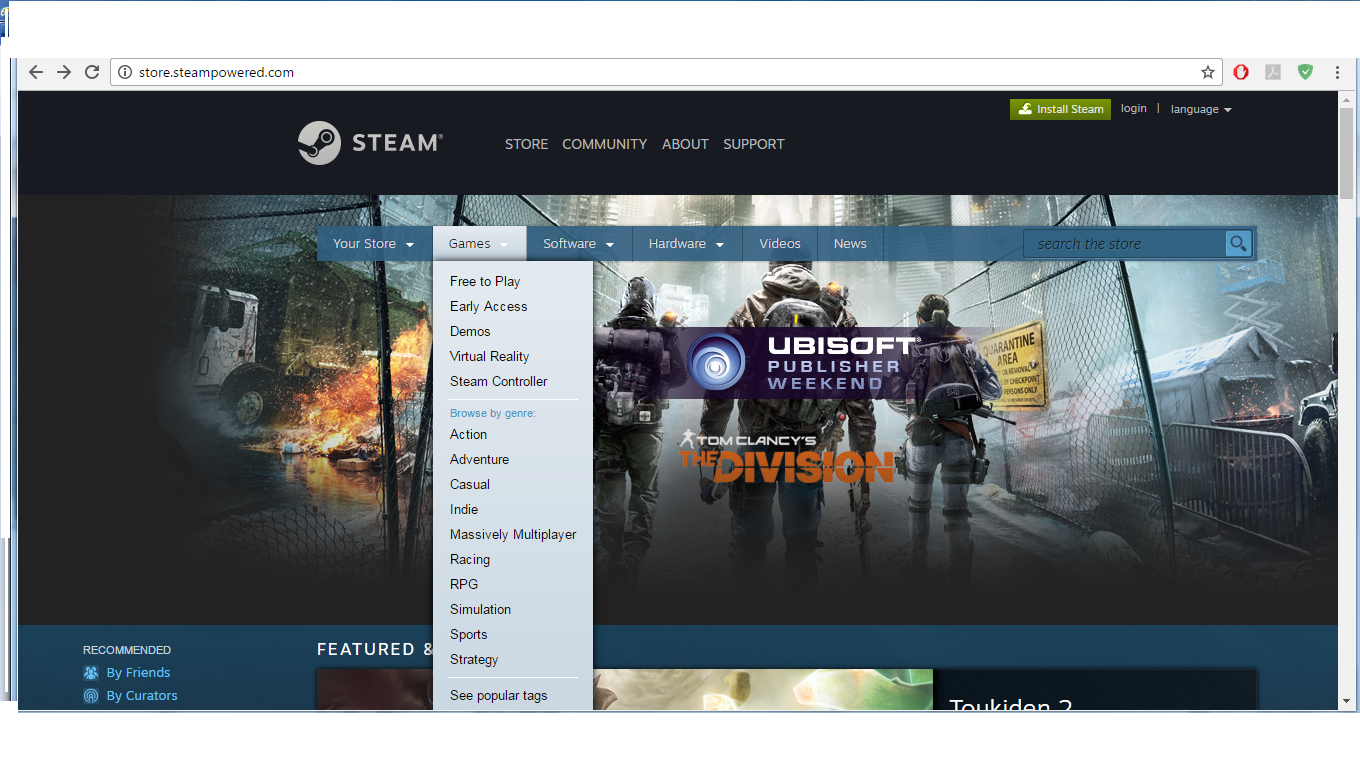The height and width of the screenshot is (768, 1360).
Task: Expand the Your Store dropdown
Action: 374,244
